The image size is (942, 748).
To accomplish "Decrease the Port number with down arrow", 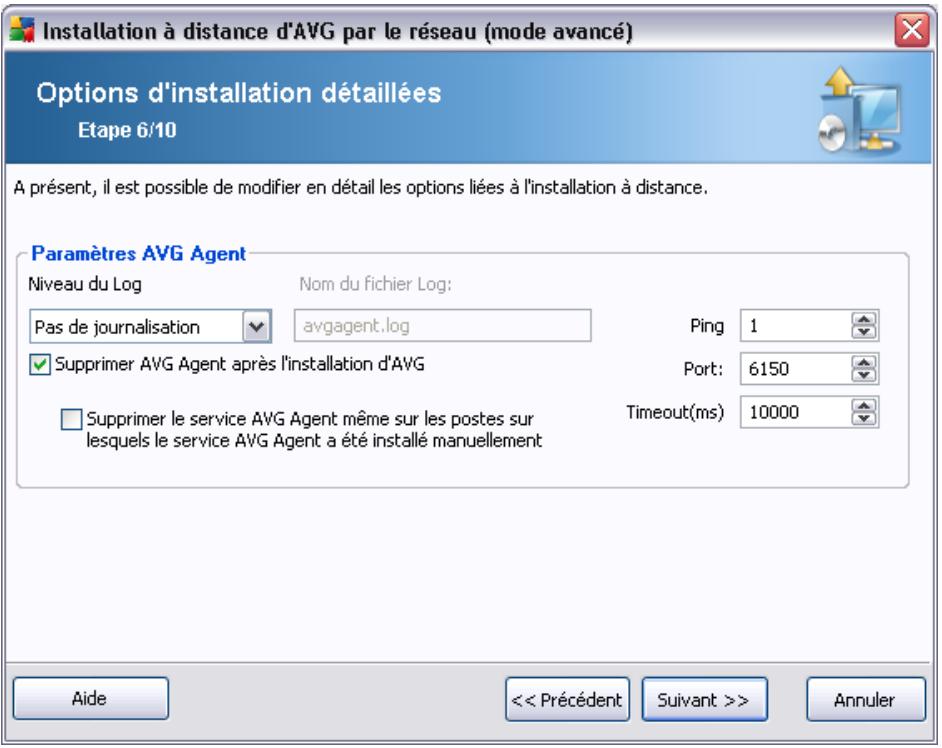I will (x=865, y=376).
